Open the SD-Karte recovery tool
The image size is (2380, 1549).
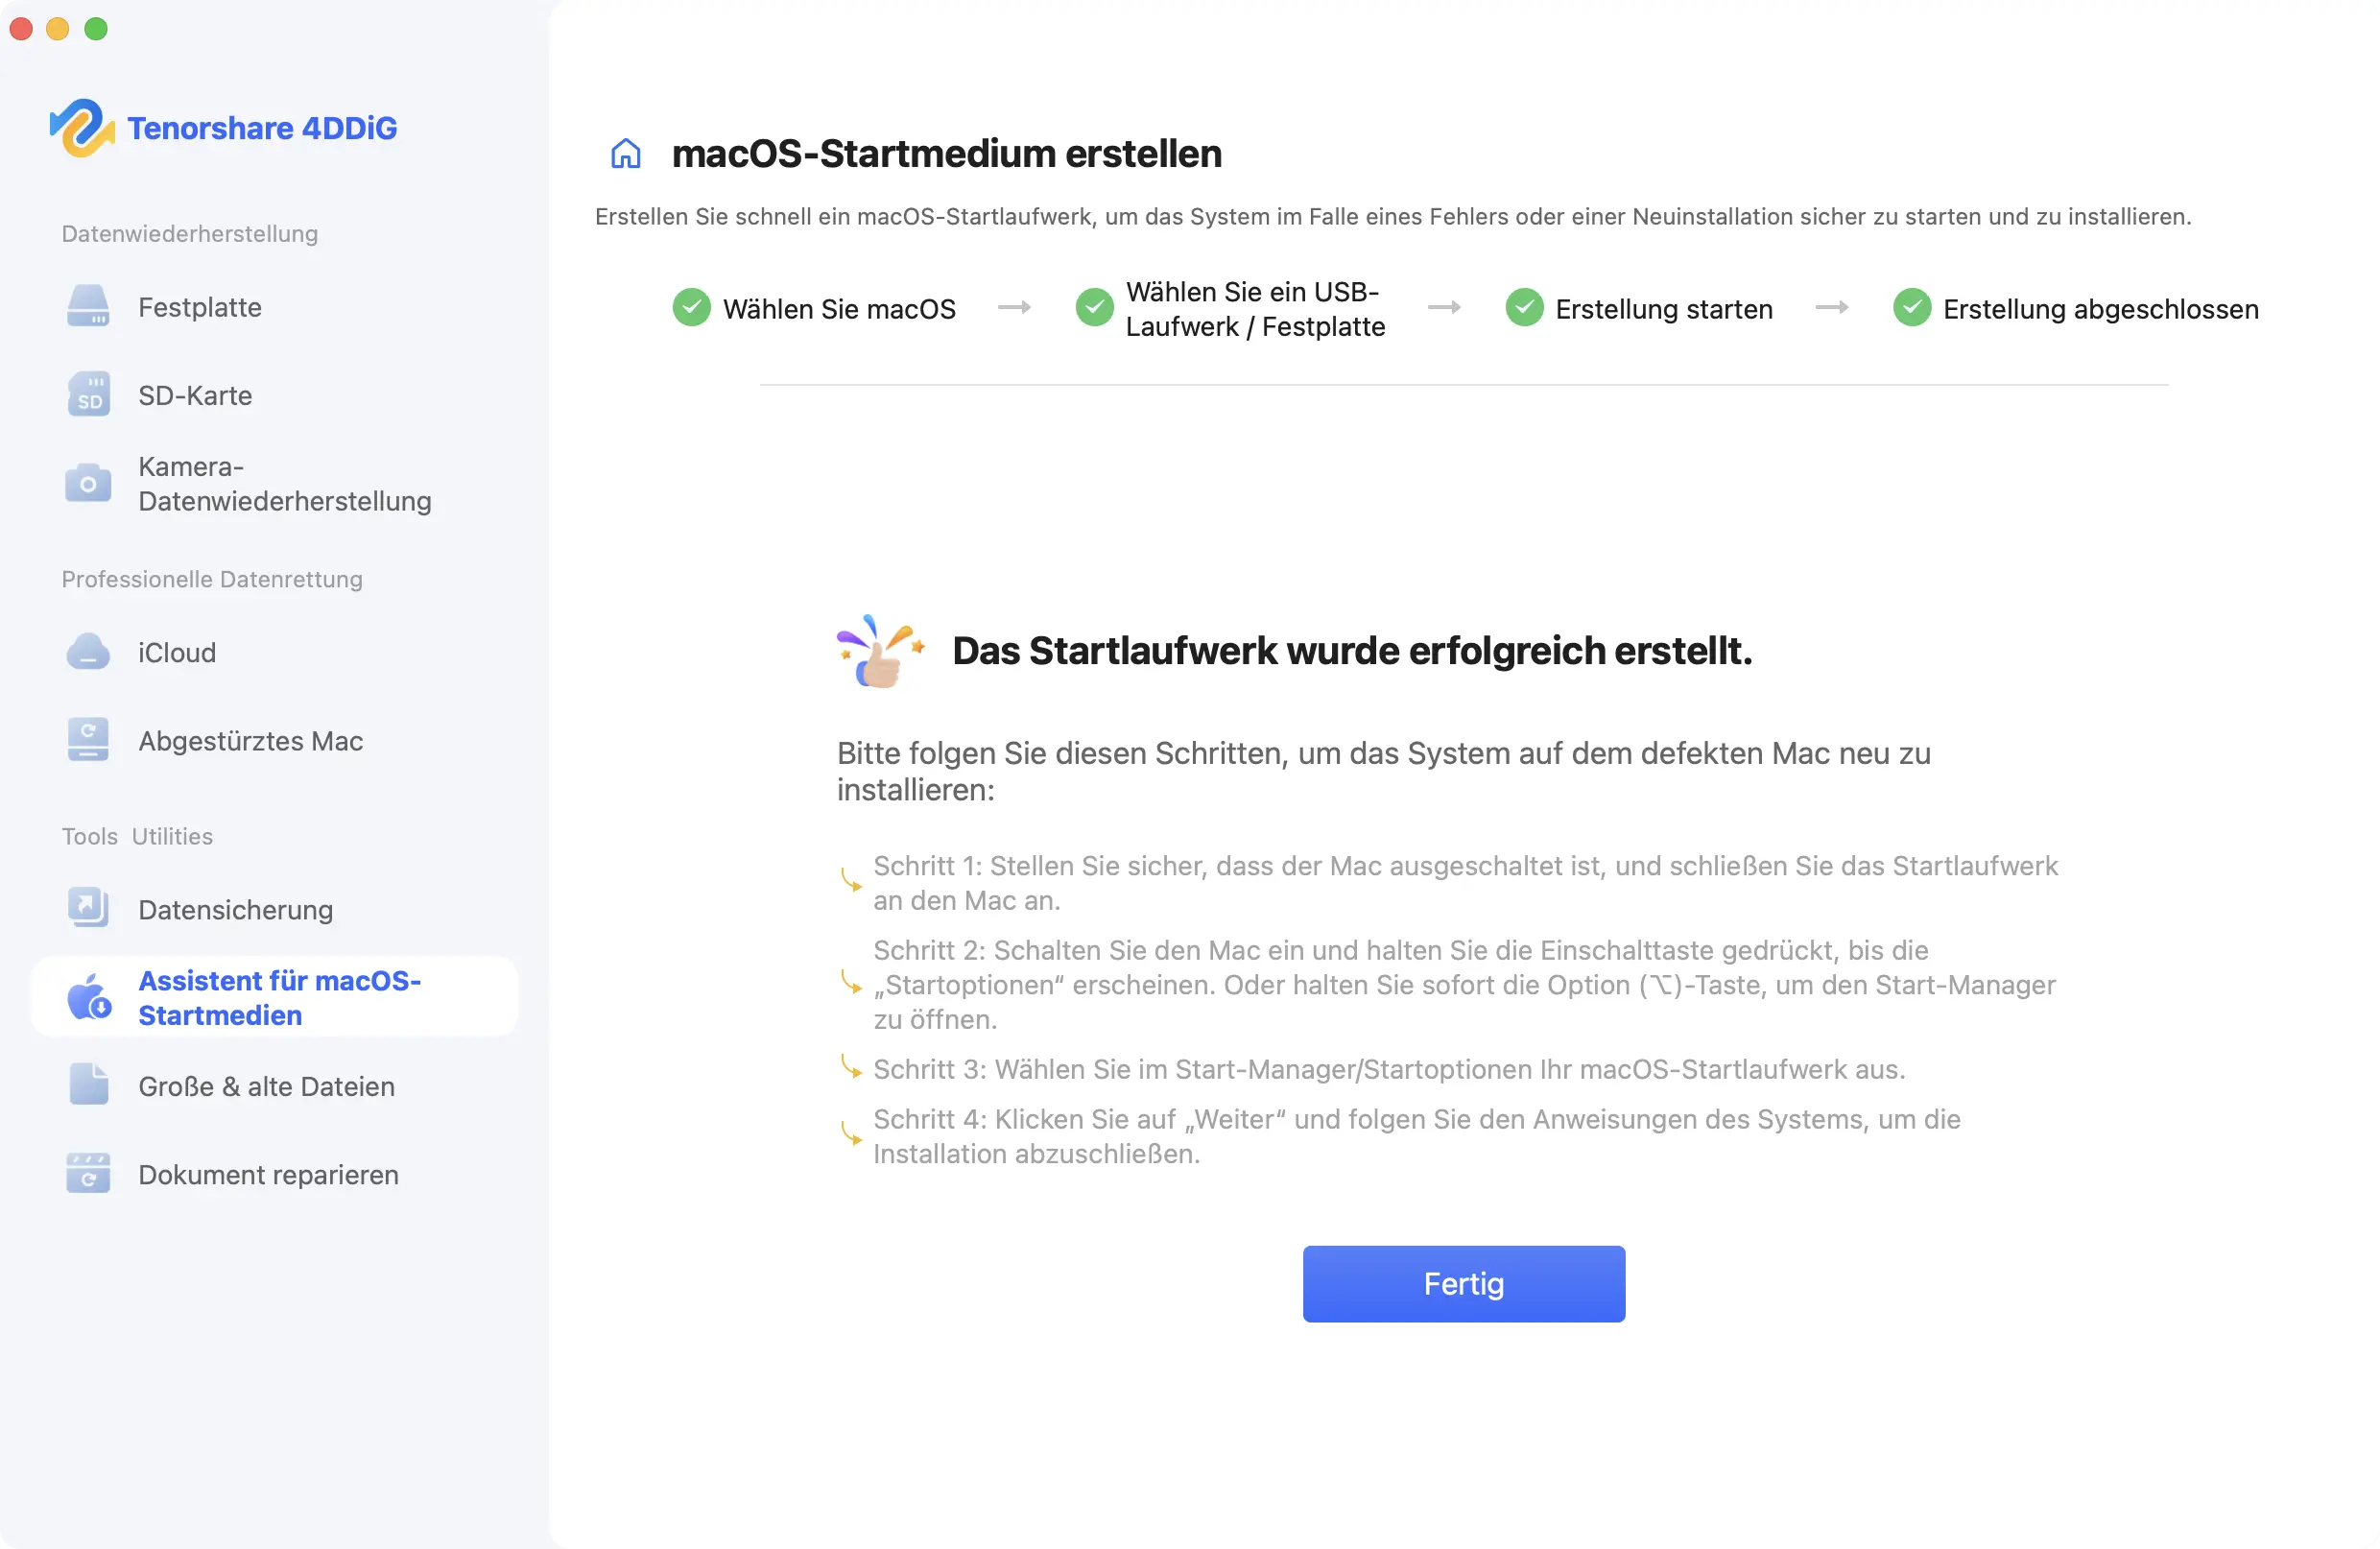(x=195, y=394)
